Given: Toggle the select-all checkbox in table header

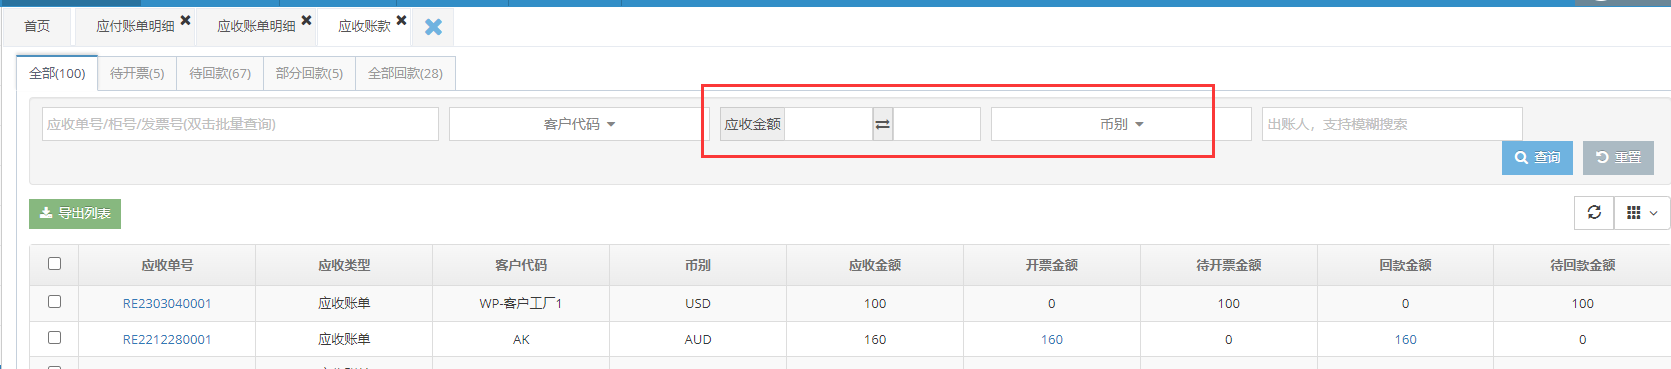Looking at the screenshot, I should click(54, 264).
